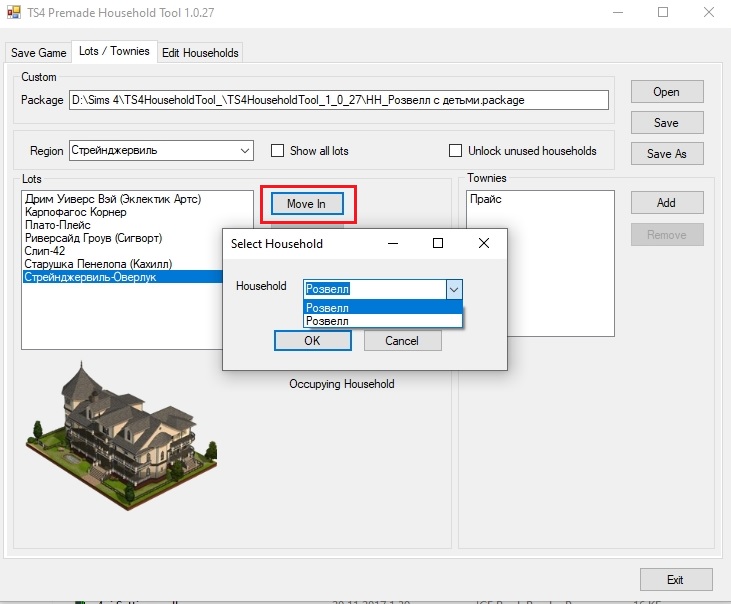Viewport: 731px width, 604px height.
Task: Switch to the Edit Households tab
Action: tap(200, 52)
